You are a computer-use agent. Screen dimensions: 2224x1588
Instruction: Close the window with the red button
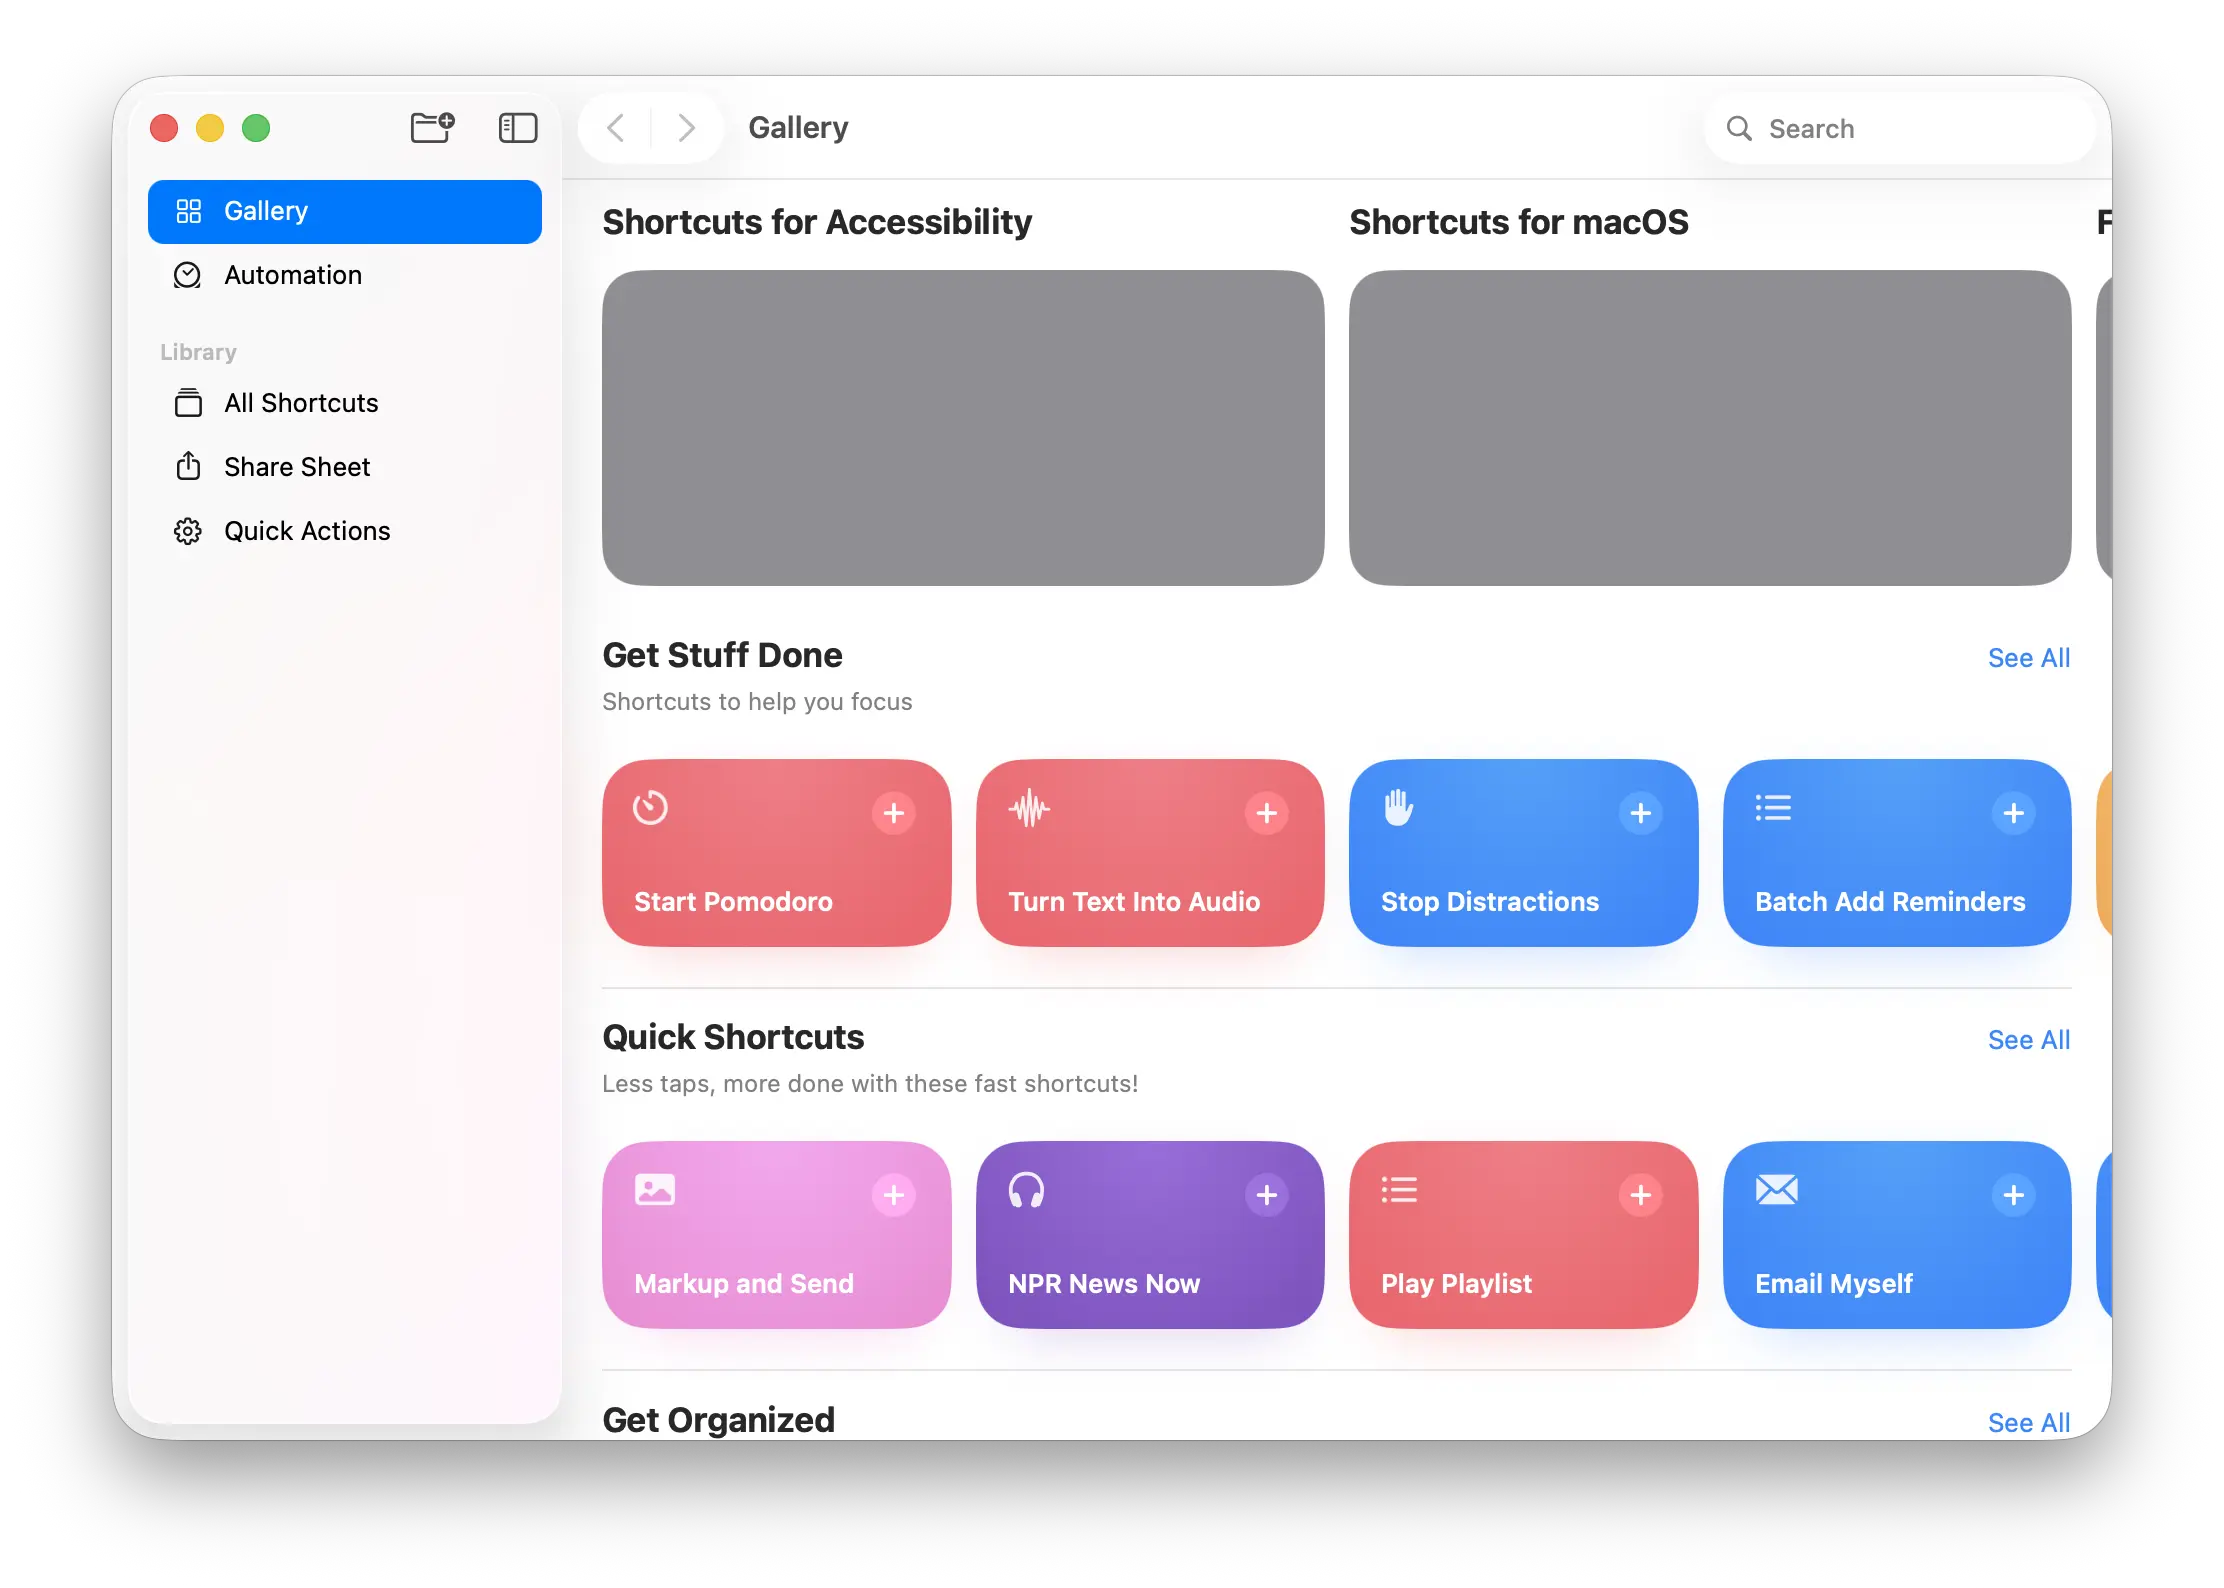(164, 128)
